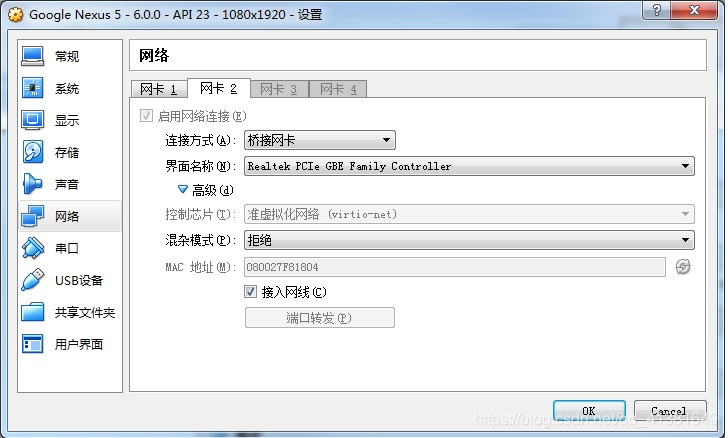Click the 连接方式(A) label
728x438 pixels.
point(201,140)
